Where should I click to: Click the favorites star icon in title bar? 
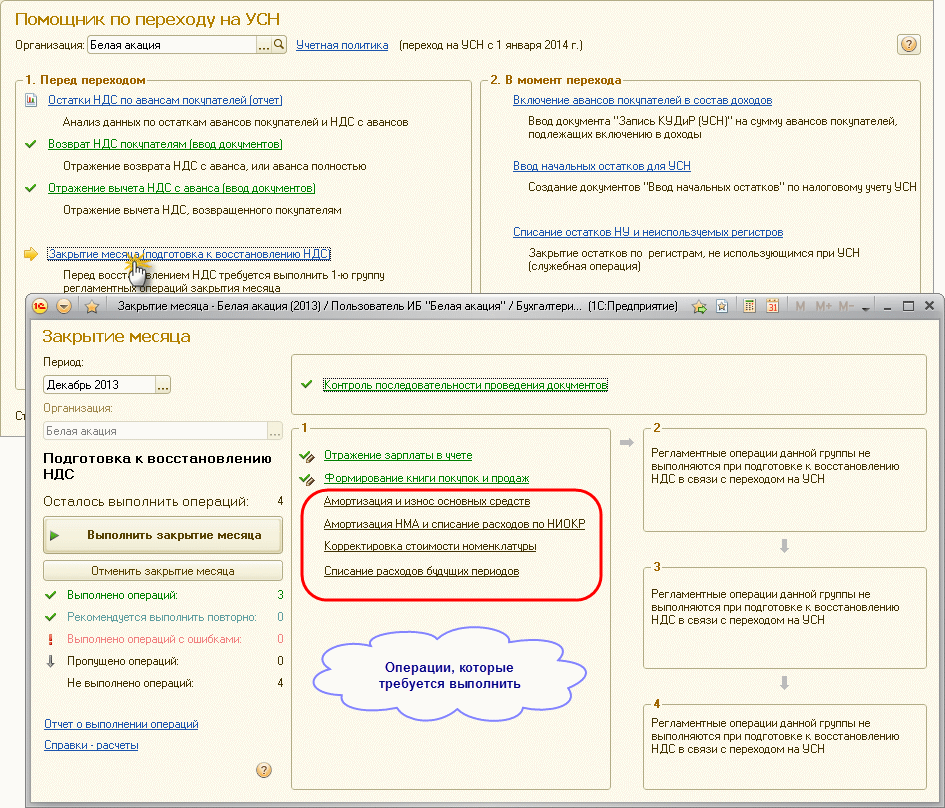click(x=92, y=307)
